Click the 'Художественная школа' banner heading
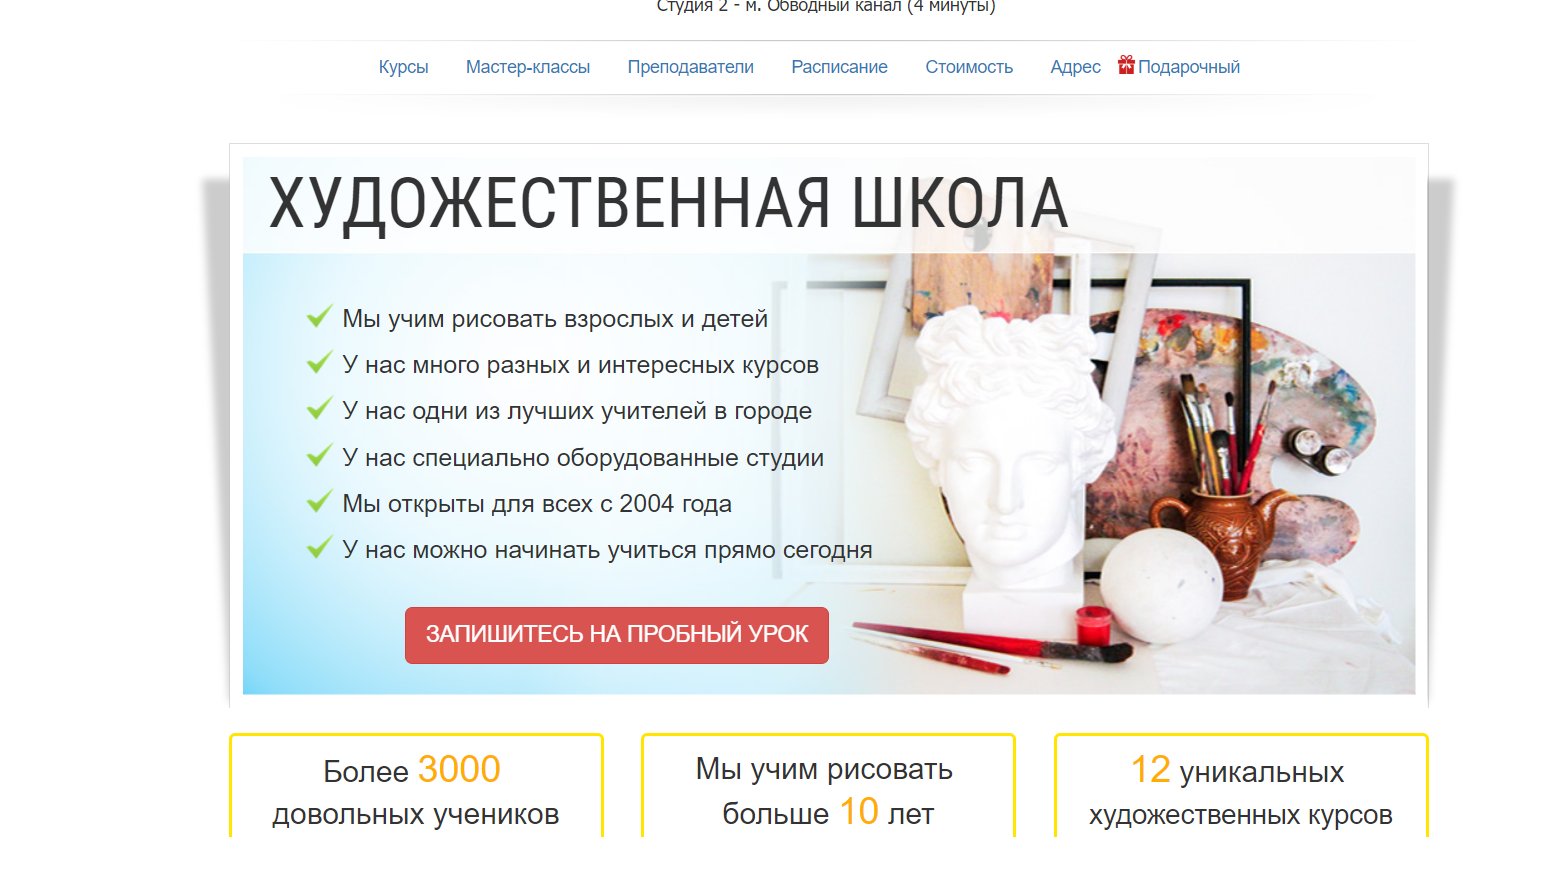The width and height of the screenshot is (1566, 875). [x=668, y=204]
